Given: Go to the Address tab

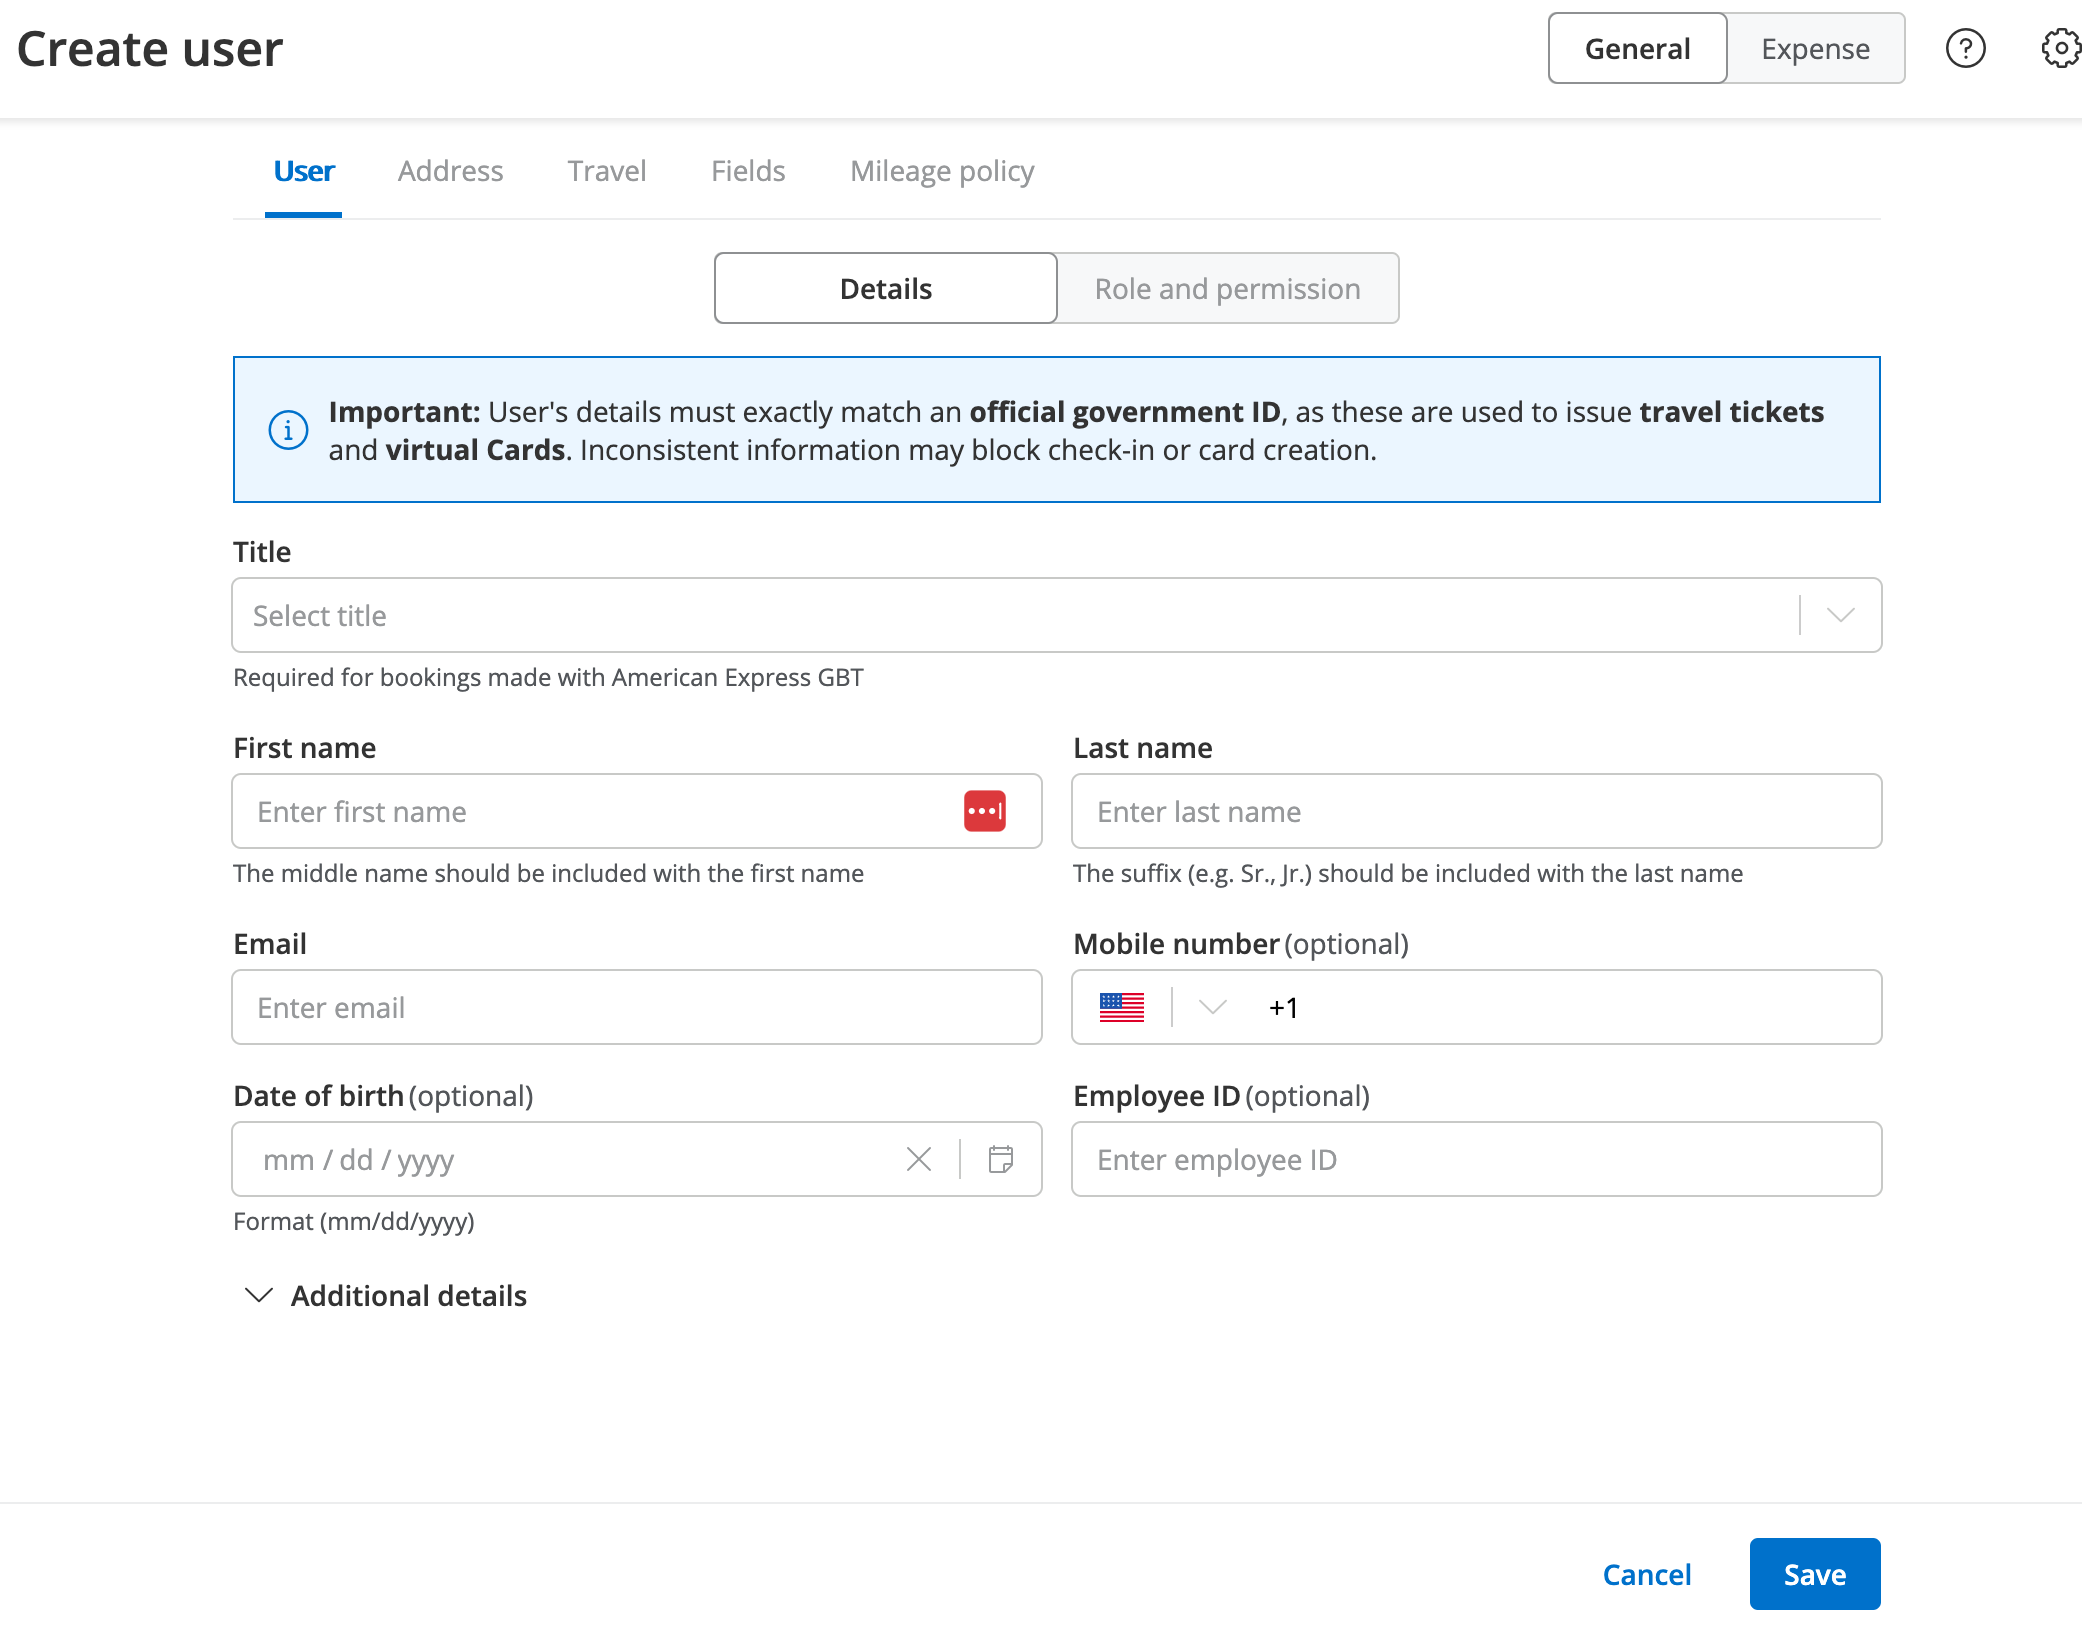Looking at the screenshot, I should pyautogui.click(x=450, y=171).
